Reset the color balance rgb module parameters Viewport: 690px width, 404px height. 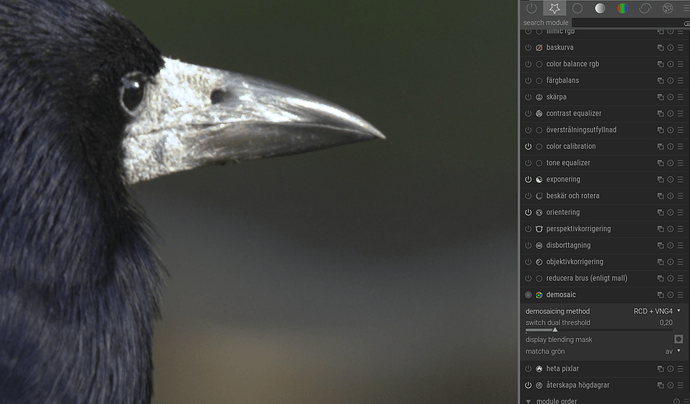(670, 64)
